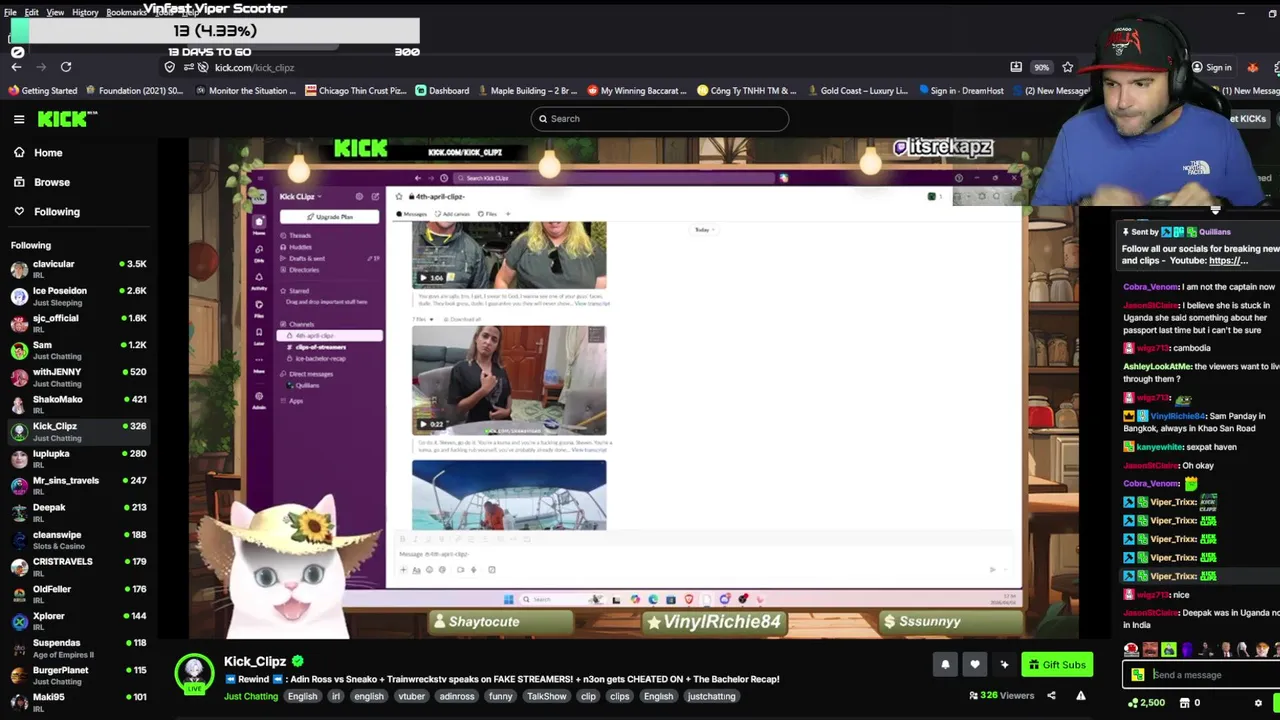Open the View menu

[x=55, y=12]
